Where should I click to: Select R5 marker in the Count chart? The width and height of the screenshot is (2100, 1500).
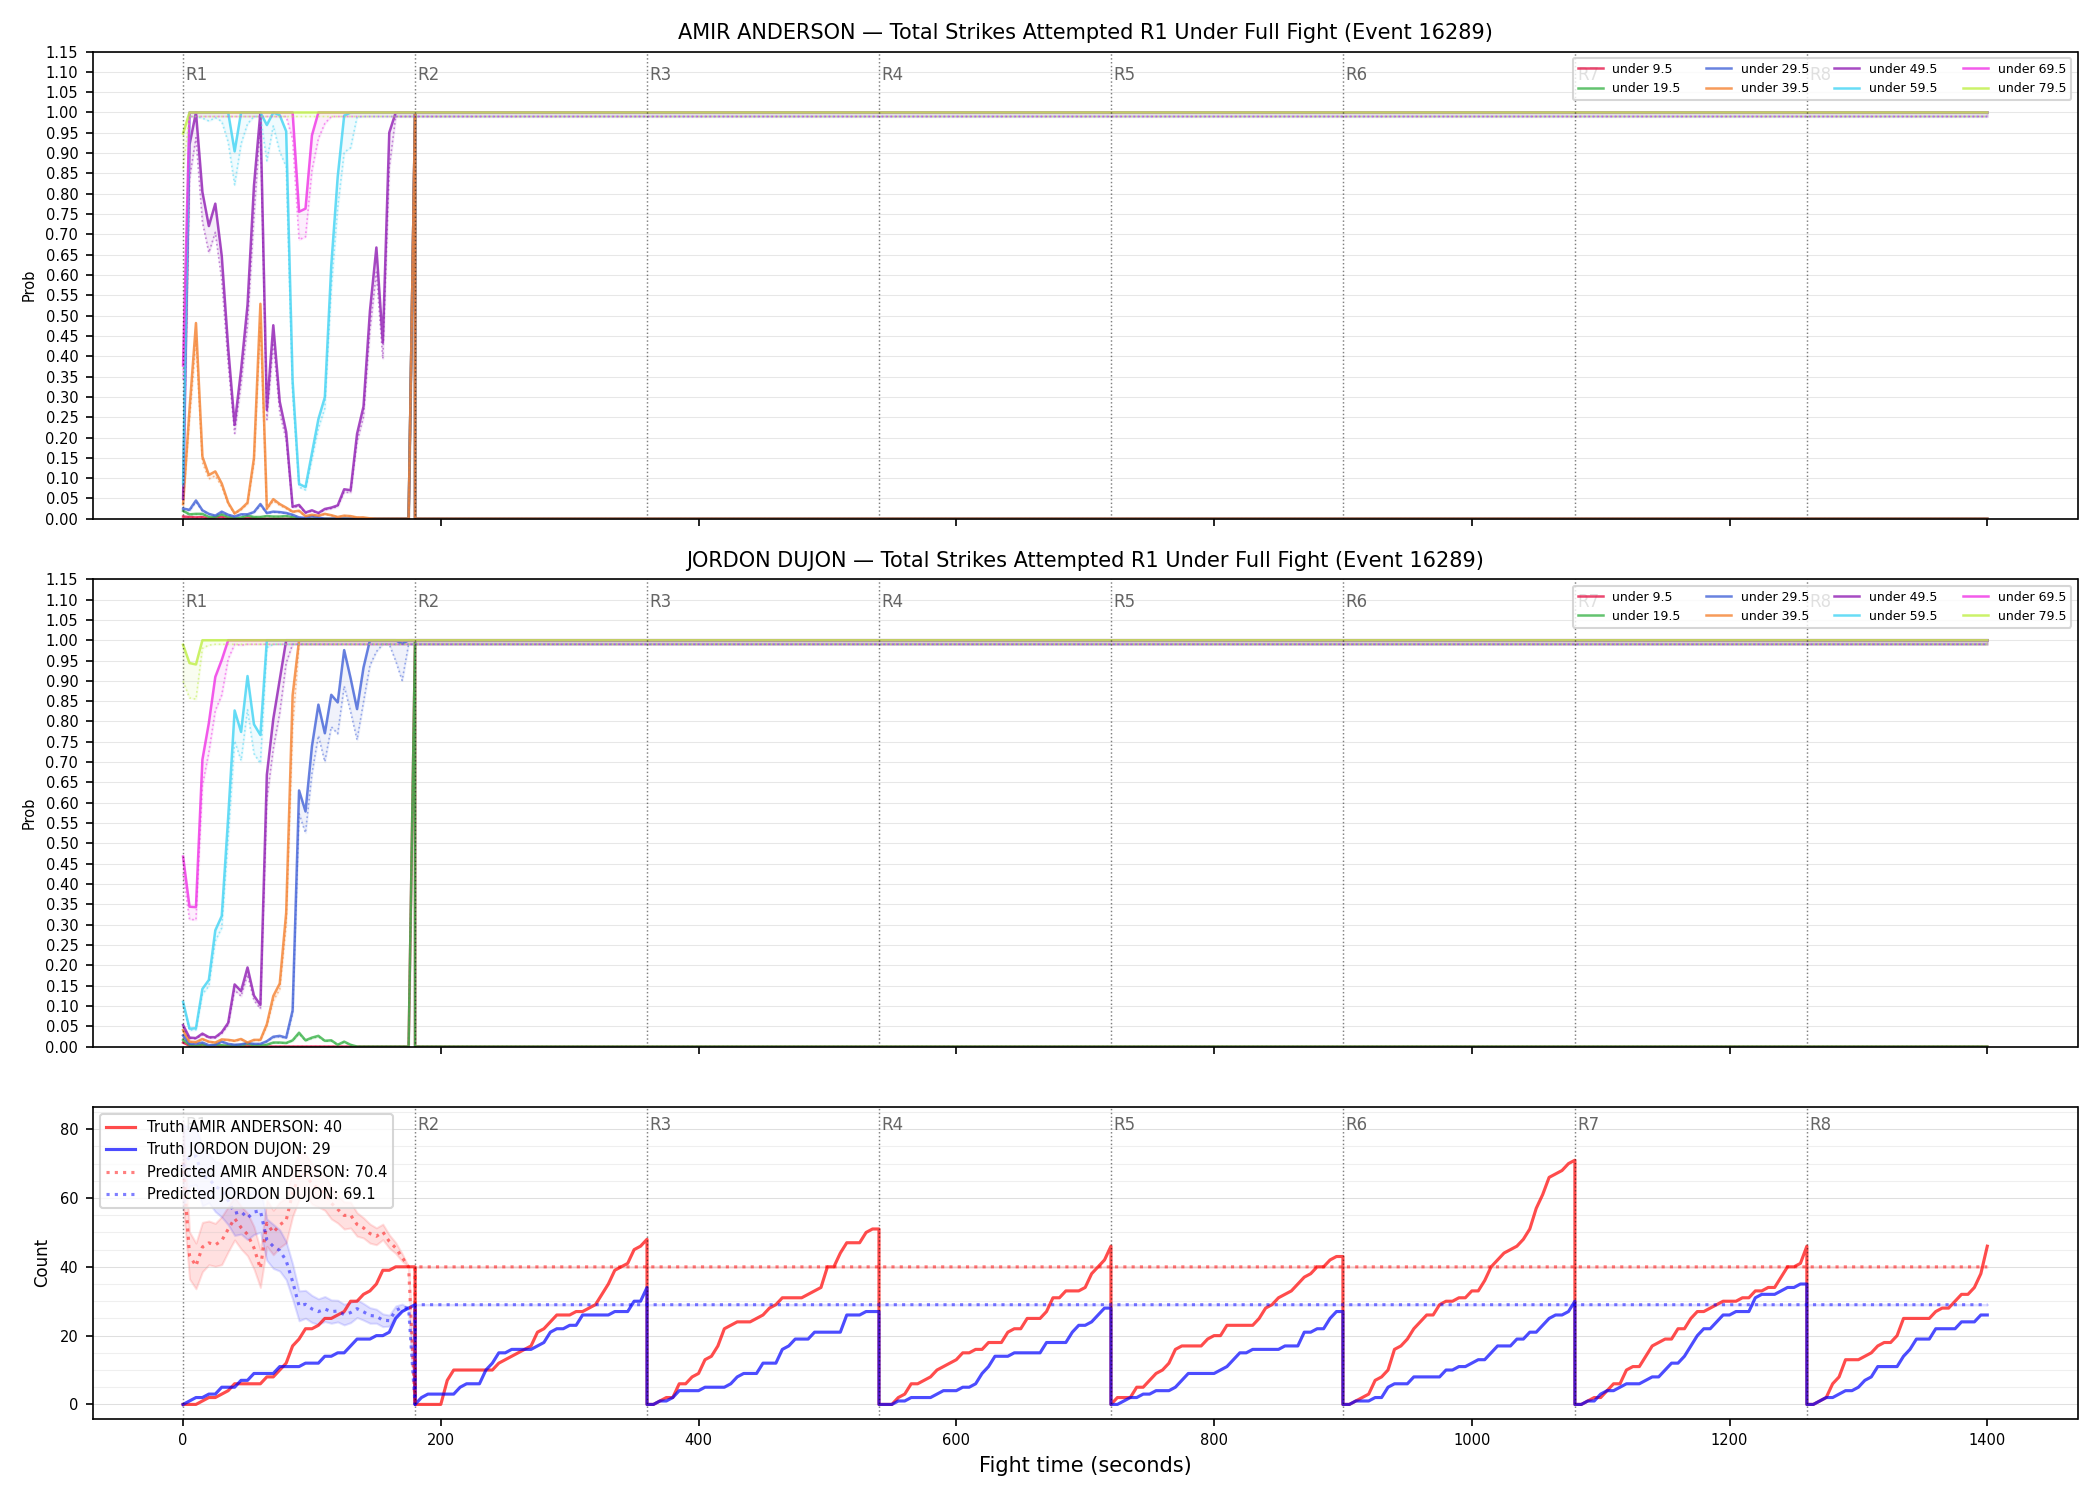click(1124, 1124)
